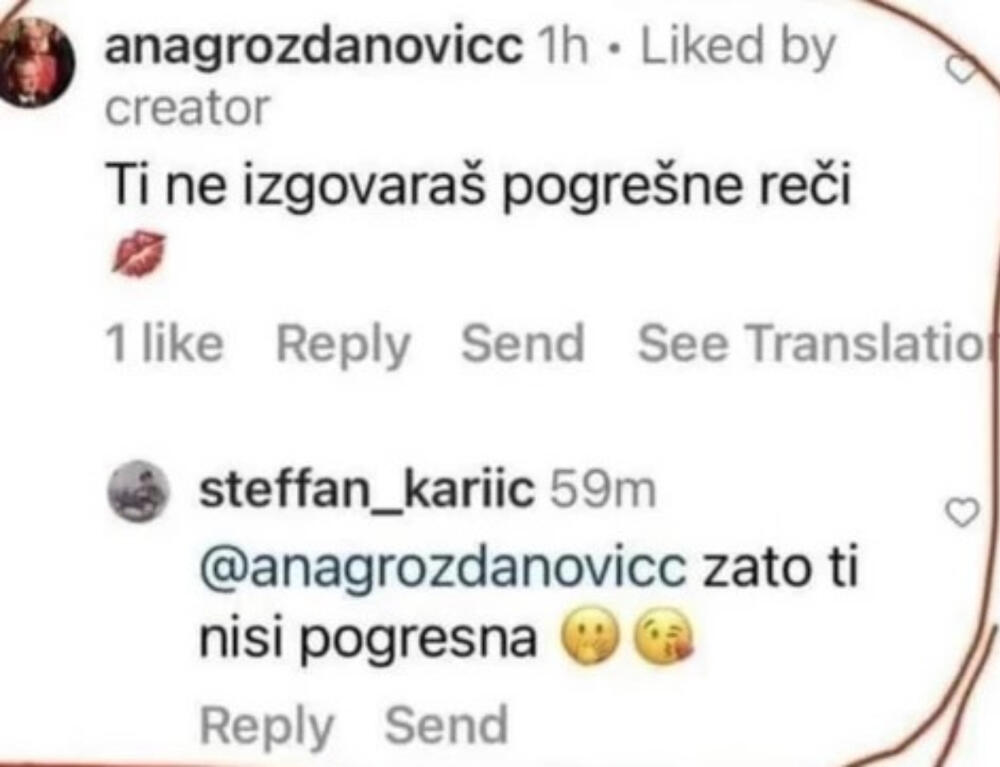1000x767 pixels.
Task: Send anagrozdanovicc's comment to someone
Action: (522, 343)
